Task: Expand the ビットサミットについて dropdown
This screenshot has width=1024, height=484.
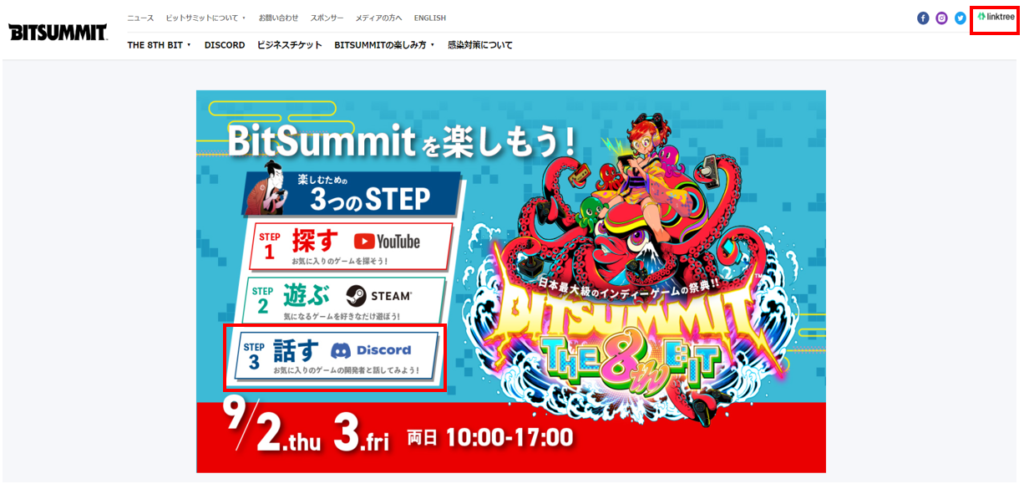Action: [x=206, y=18]
